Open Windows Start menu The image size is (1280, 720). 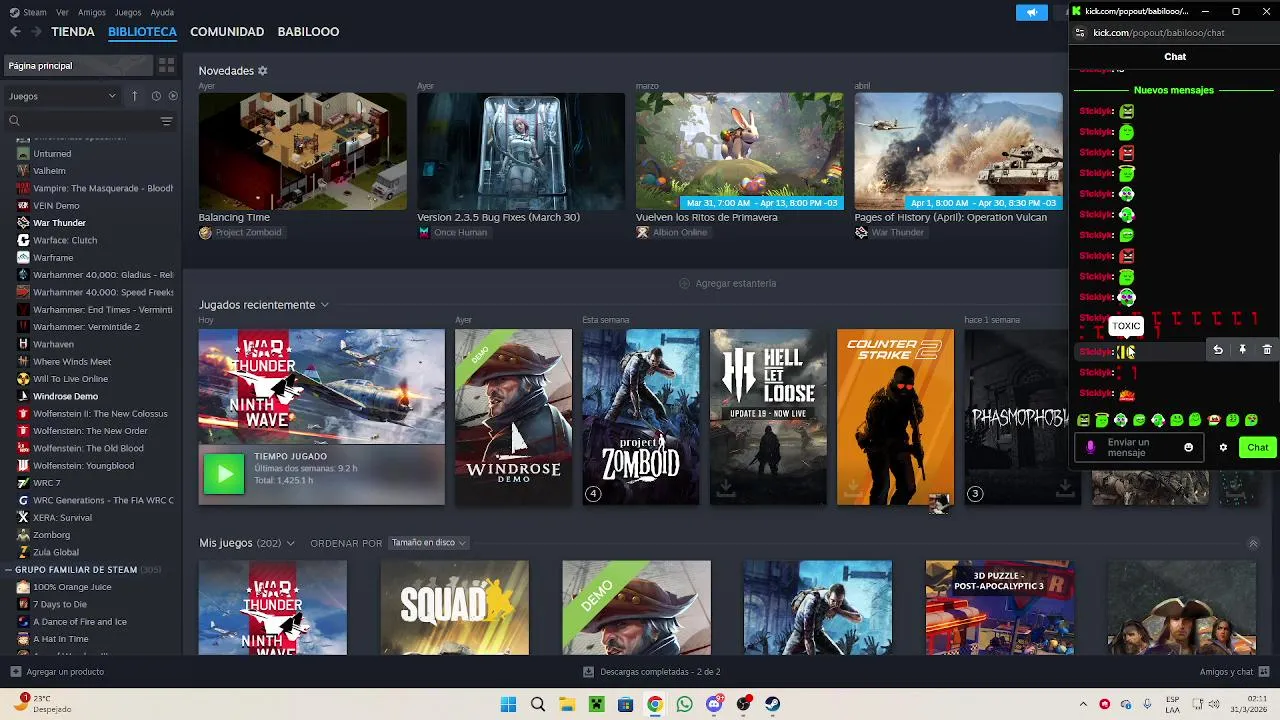pos(508,704)
